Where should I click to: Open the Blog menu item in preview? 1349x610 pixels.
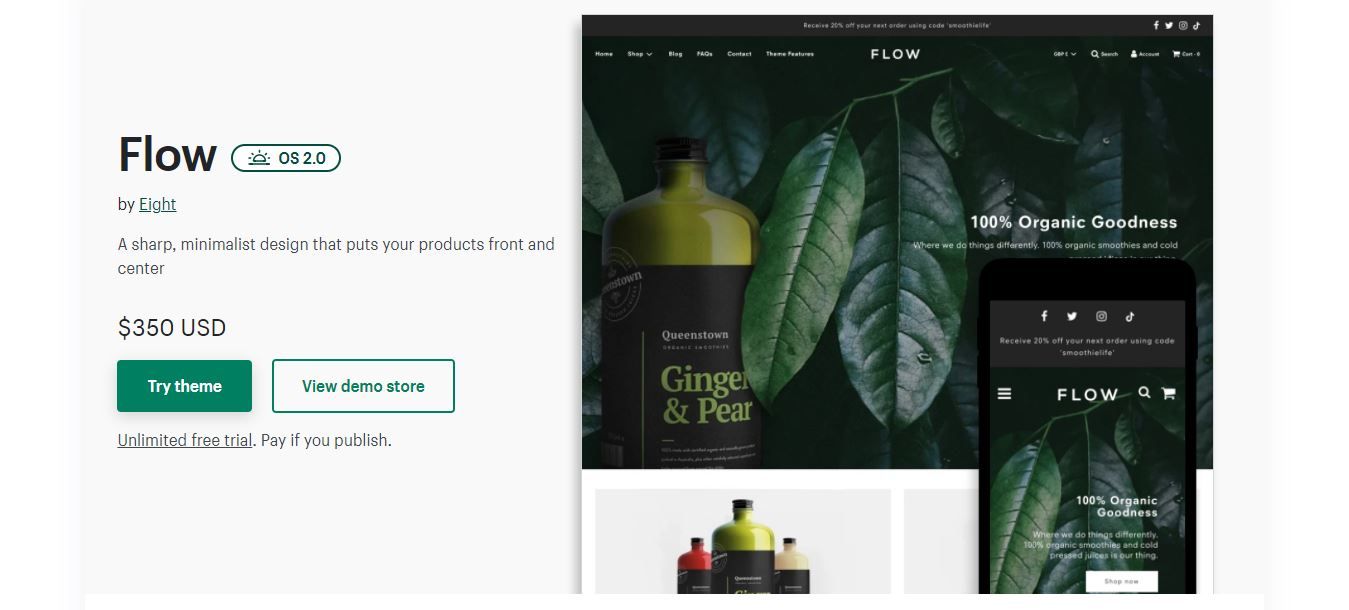675,54
